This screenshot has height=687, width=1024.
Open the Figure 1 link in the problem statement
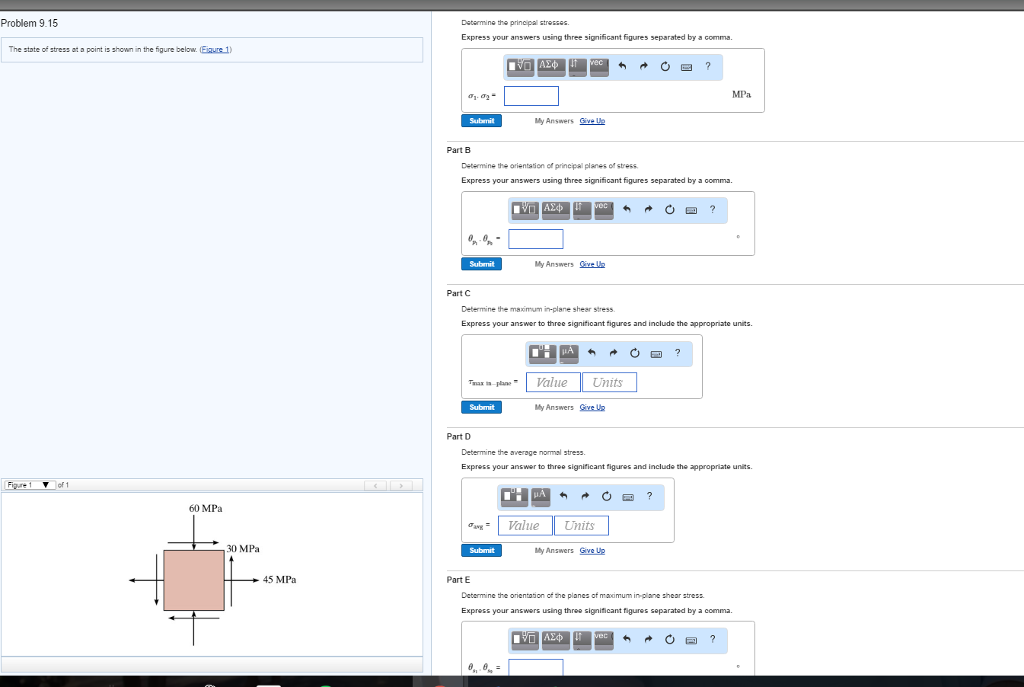coord(215,50)
